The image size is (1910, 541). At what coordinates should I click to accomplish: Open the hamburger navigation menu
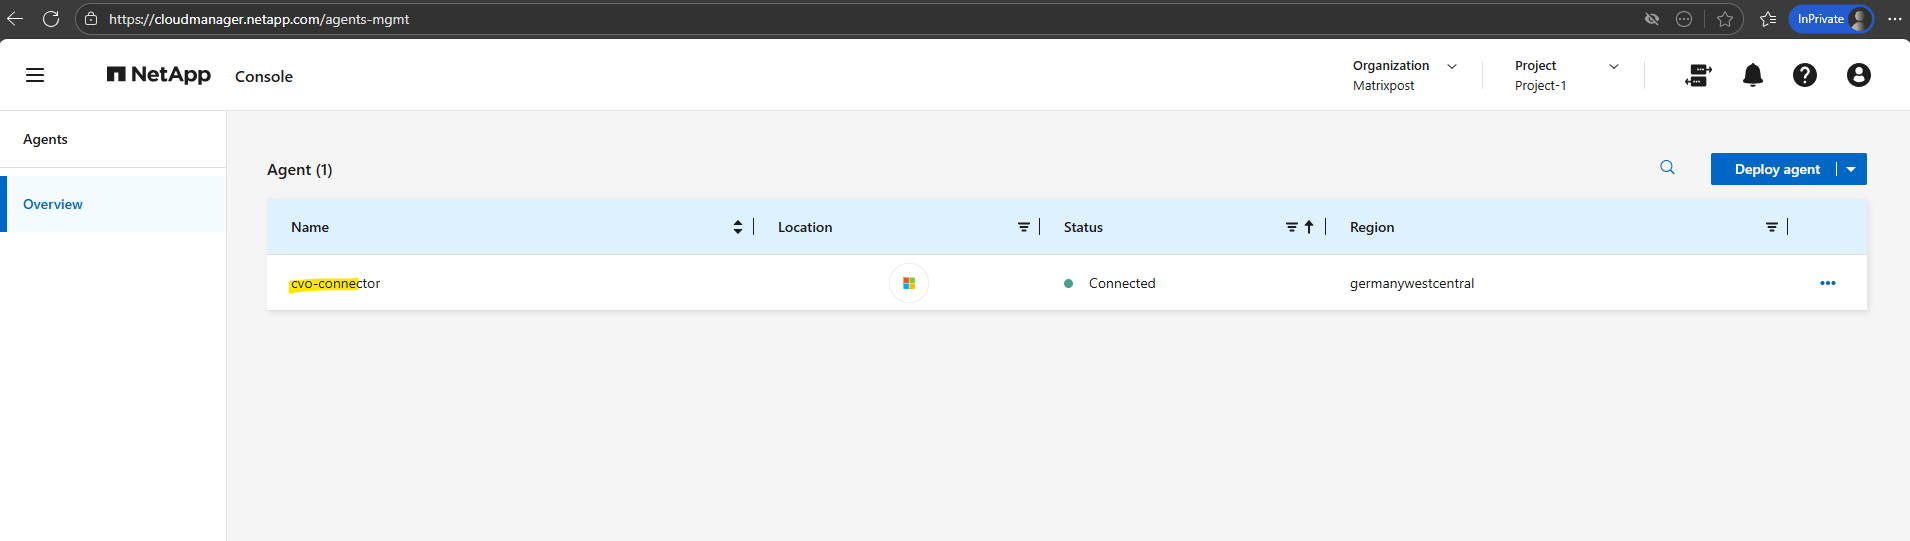tap(35, 75)
